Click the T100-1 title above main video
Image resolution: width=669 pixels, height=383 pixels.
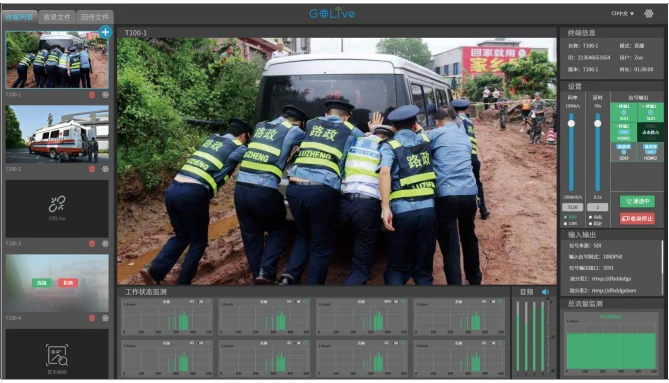[135, 33]
